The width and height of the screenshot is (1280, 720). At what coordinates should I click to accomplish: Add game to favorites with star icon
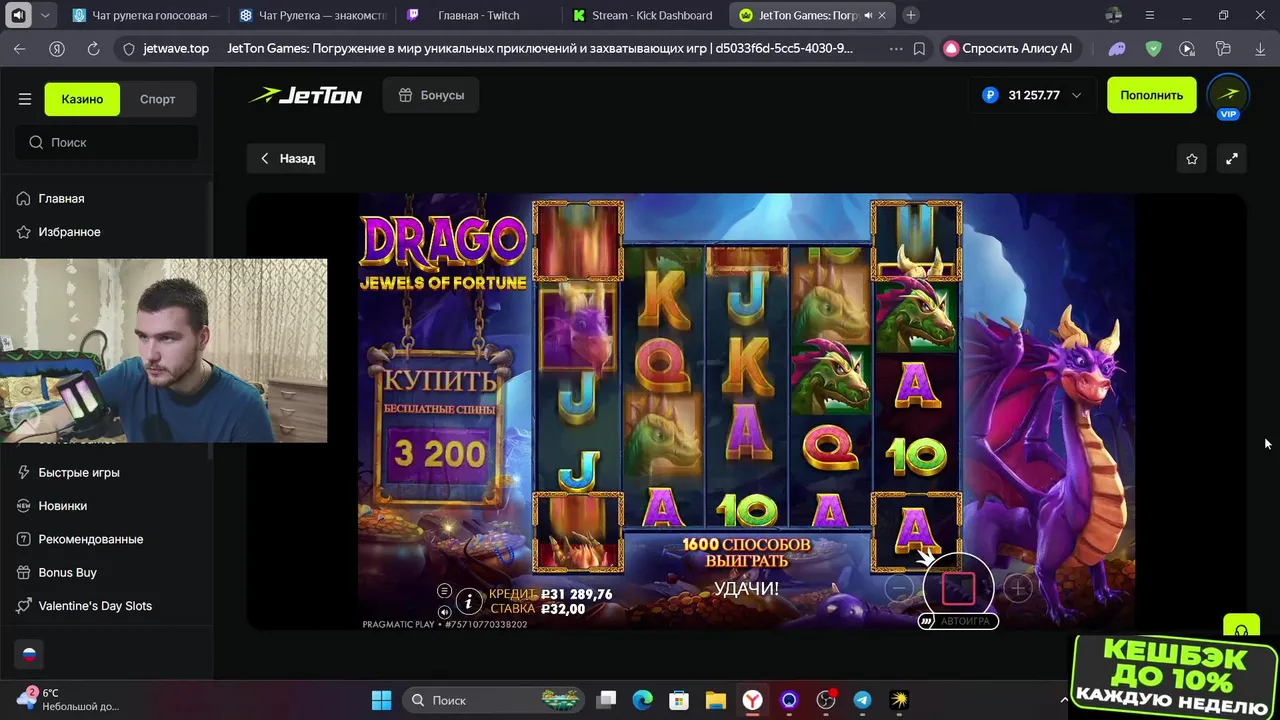(x=1192, y=158)
